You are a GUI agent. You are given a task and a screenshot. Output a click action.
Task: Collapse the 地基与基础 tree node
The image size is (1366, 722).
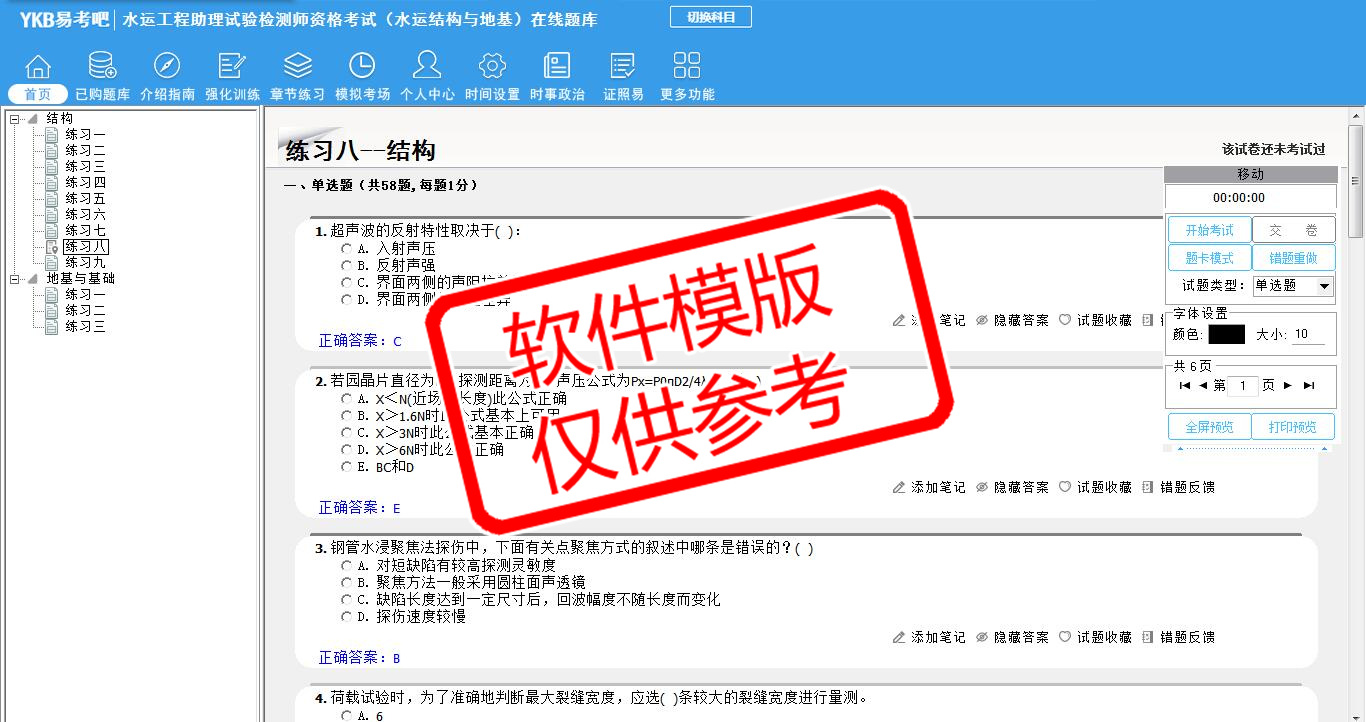15,279
